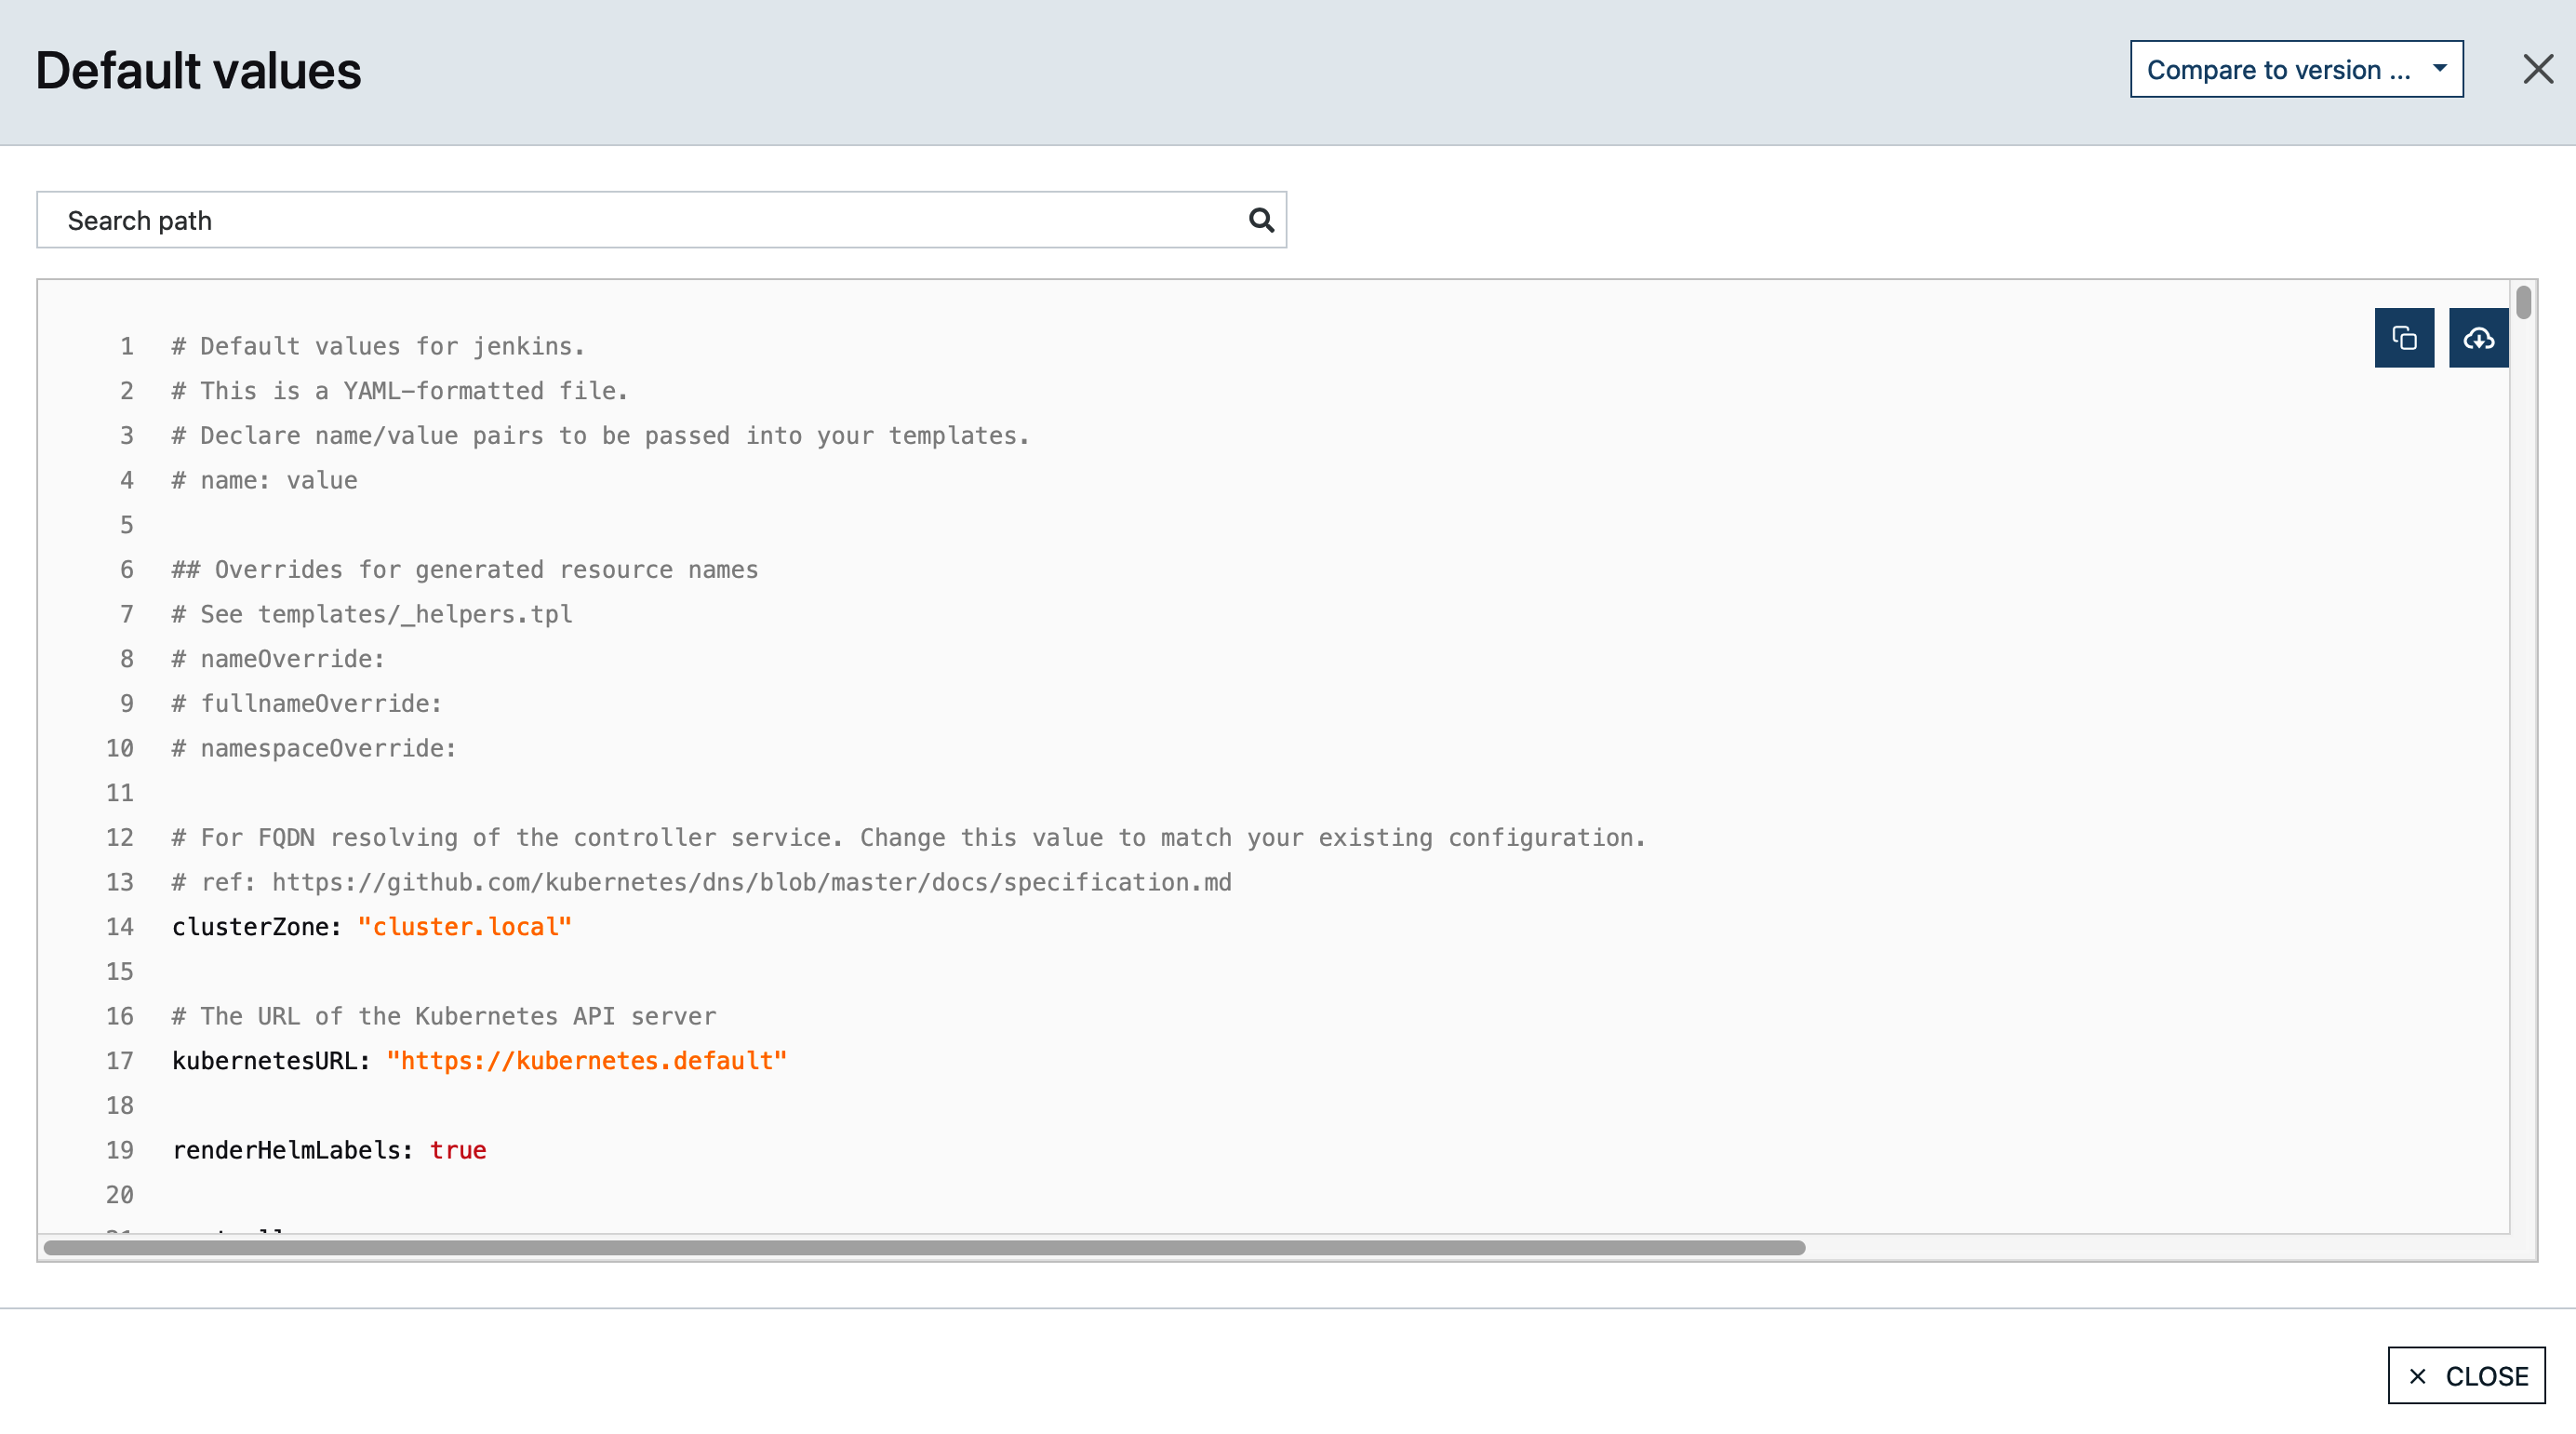
Task: Click the CLOSE button at the bottom
Action: (x=2465, y=1376)
